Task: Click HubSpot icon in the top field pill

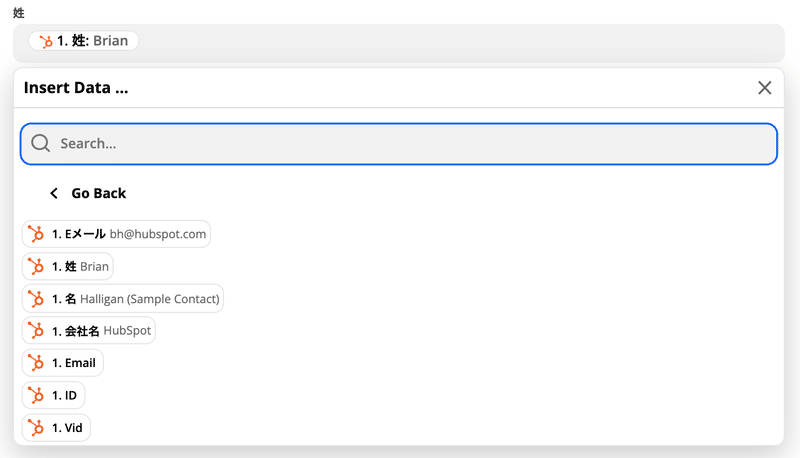Action: [x=46, y=41]
